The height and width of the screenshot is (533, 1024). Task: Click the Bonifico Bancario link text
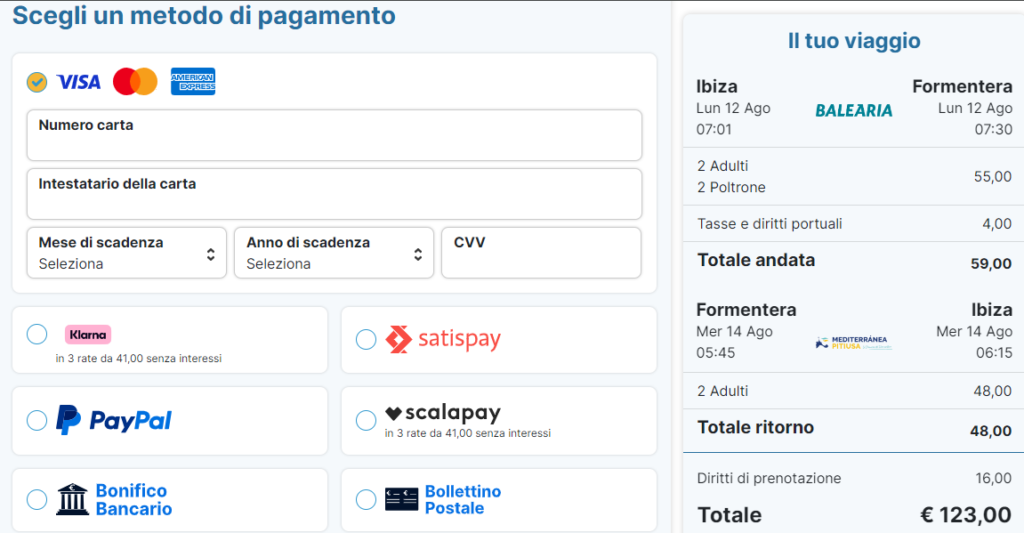[133, 499]
